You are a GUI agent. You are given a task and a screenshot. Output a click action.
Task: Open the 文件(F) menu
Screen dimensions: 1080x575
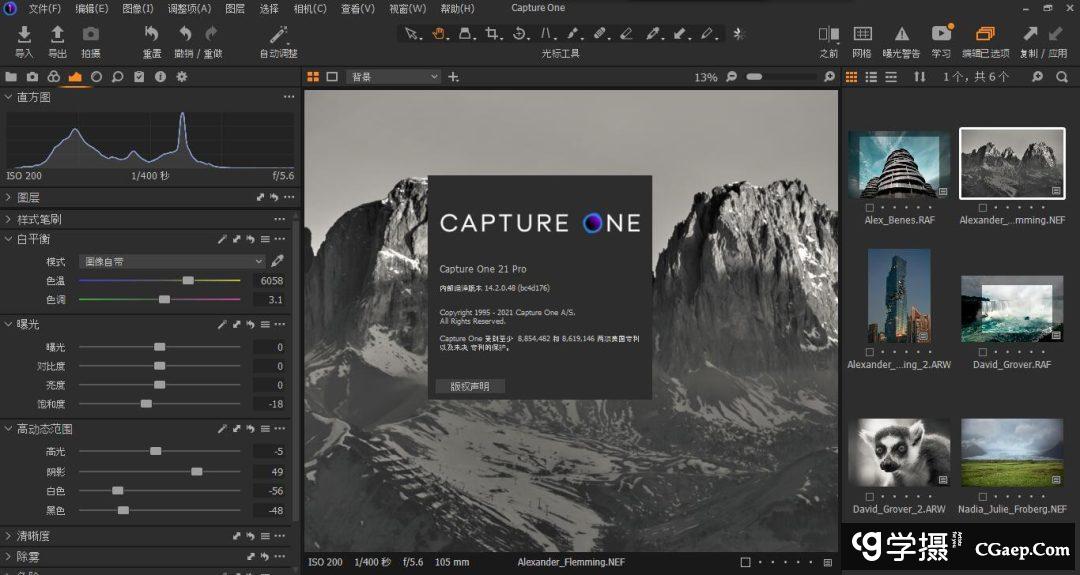(x=45, y=9)
